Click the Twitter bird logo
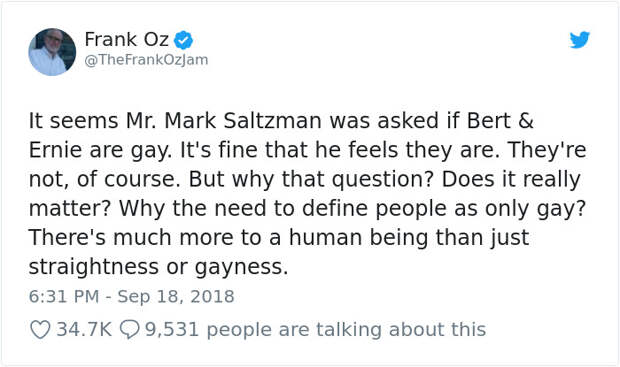Screen dimensions: 620x367 [x=580, y=40]
